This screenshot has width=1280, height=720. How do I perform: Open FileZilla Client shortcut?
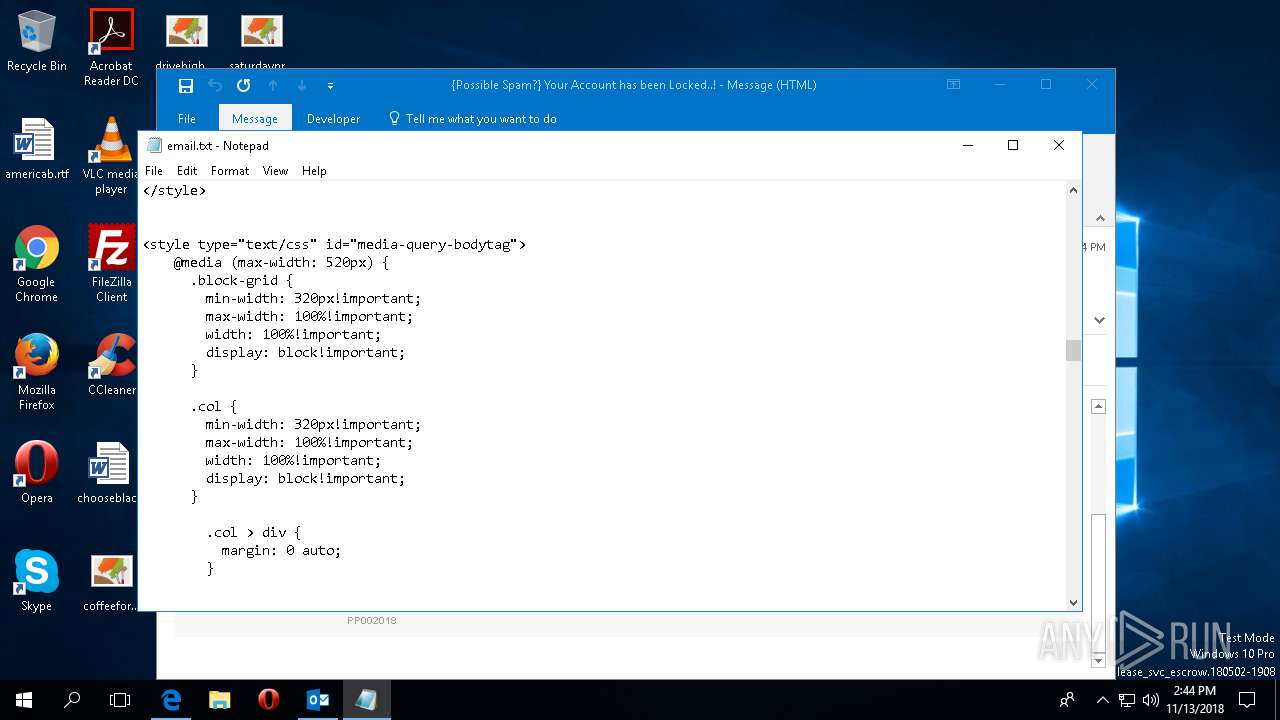[111, 265]
